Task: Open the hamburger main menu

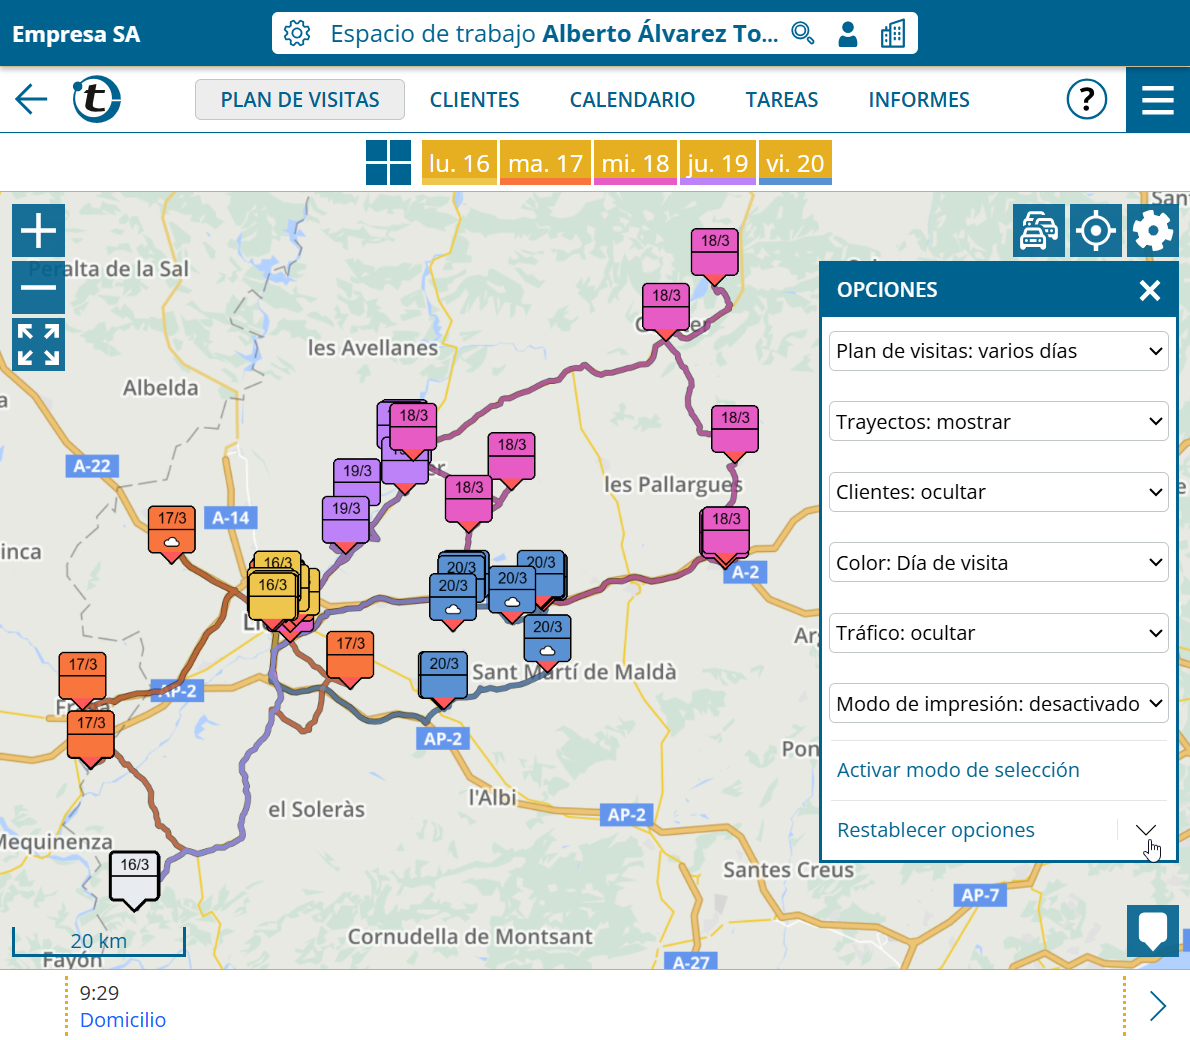Action: tap(1157, 99)
